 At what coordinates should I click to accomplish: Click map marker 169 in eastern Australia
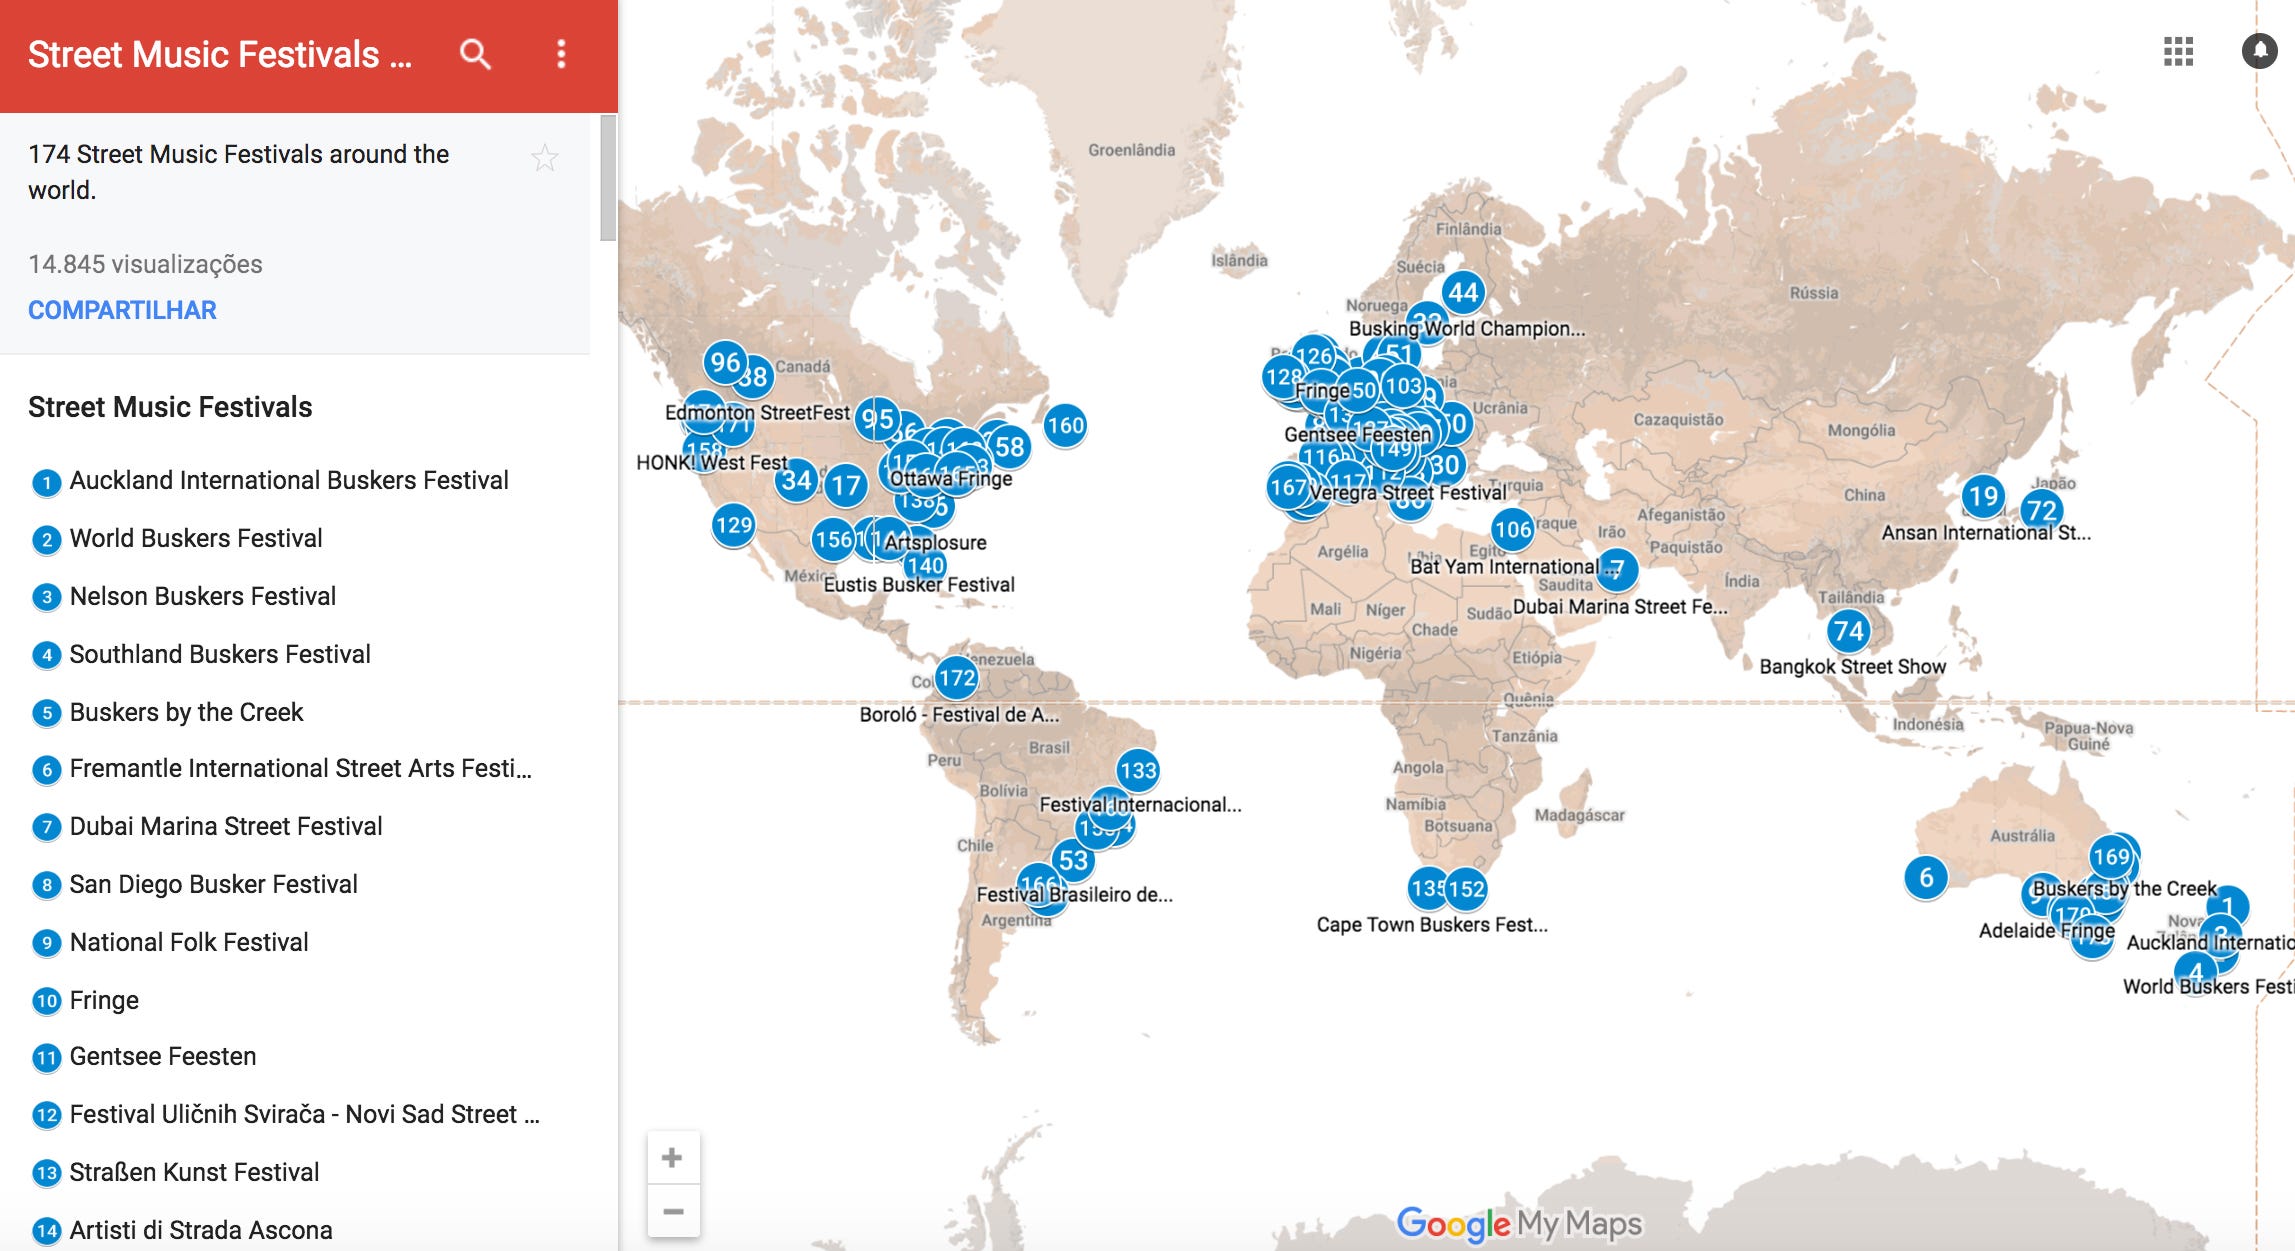click(2112, 857)
